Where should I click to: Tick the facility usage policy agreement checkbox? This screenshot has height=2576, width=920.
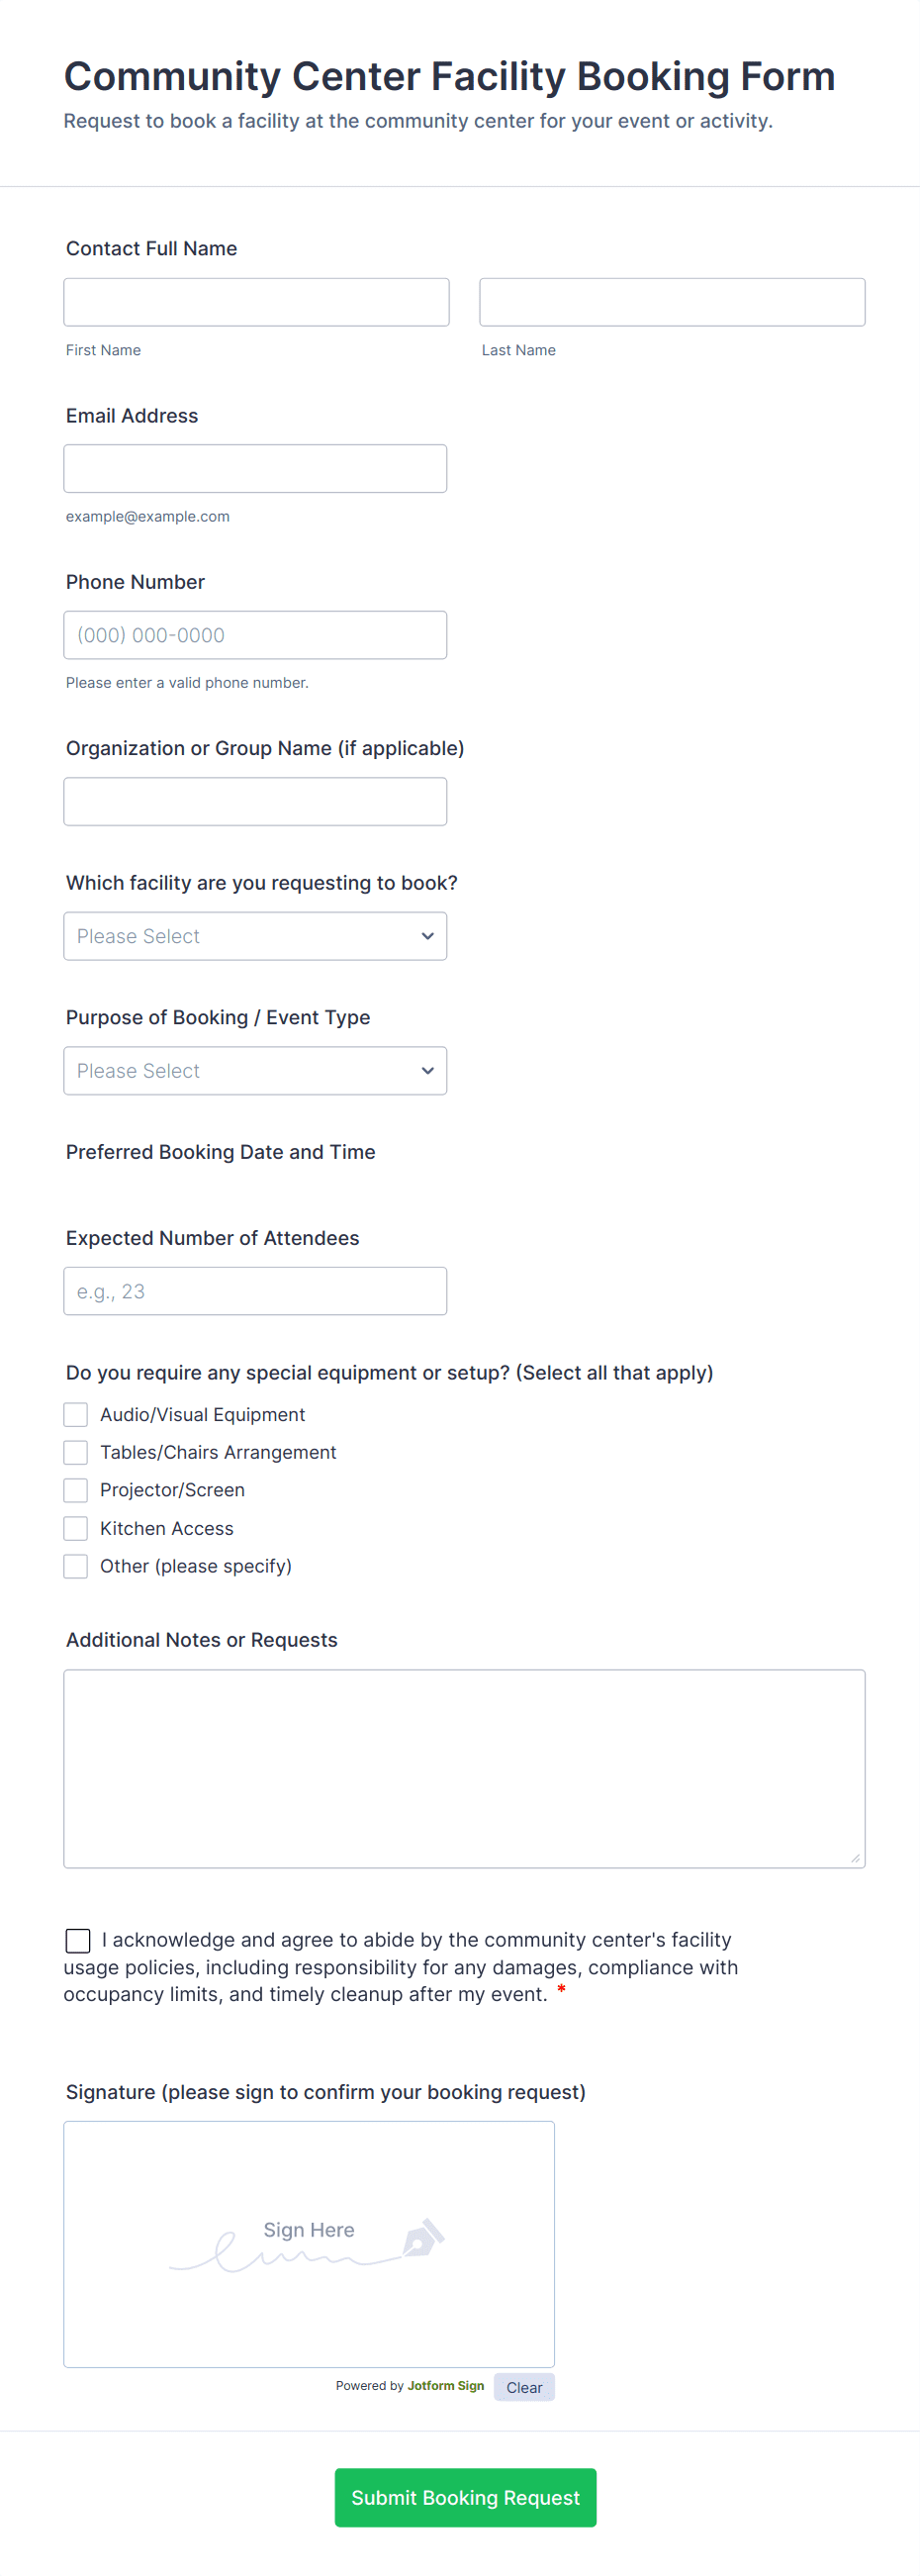pos(78,1941)
